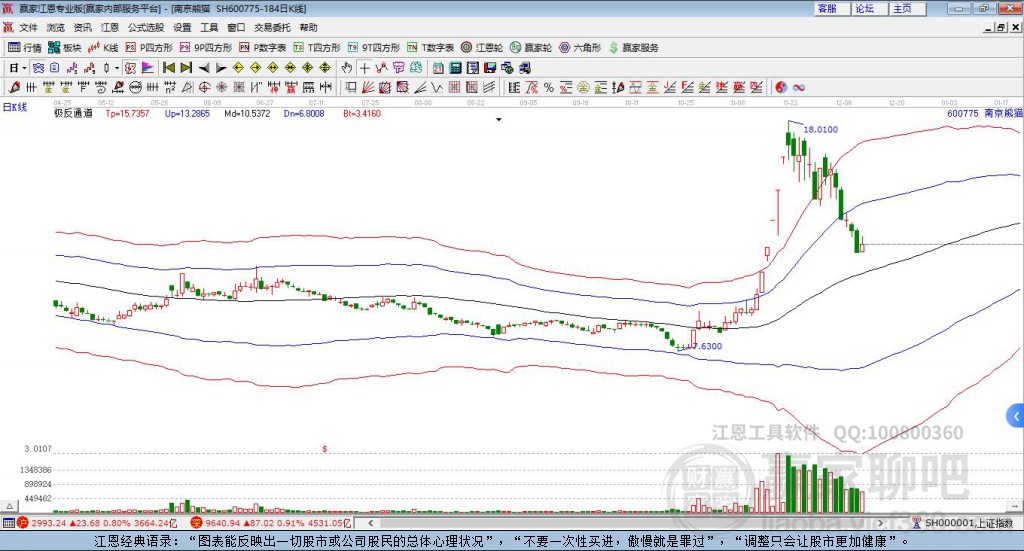Switch to the K线 candlestick chart

103,48
